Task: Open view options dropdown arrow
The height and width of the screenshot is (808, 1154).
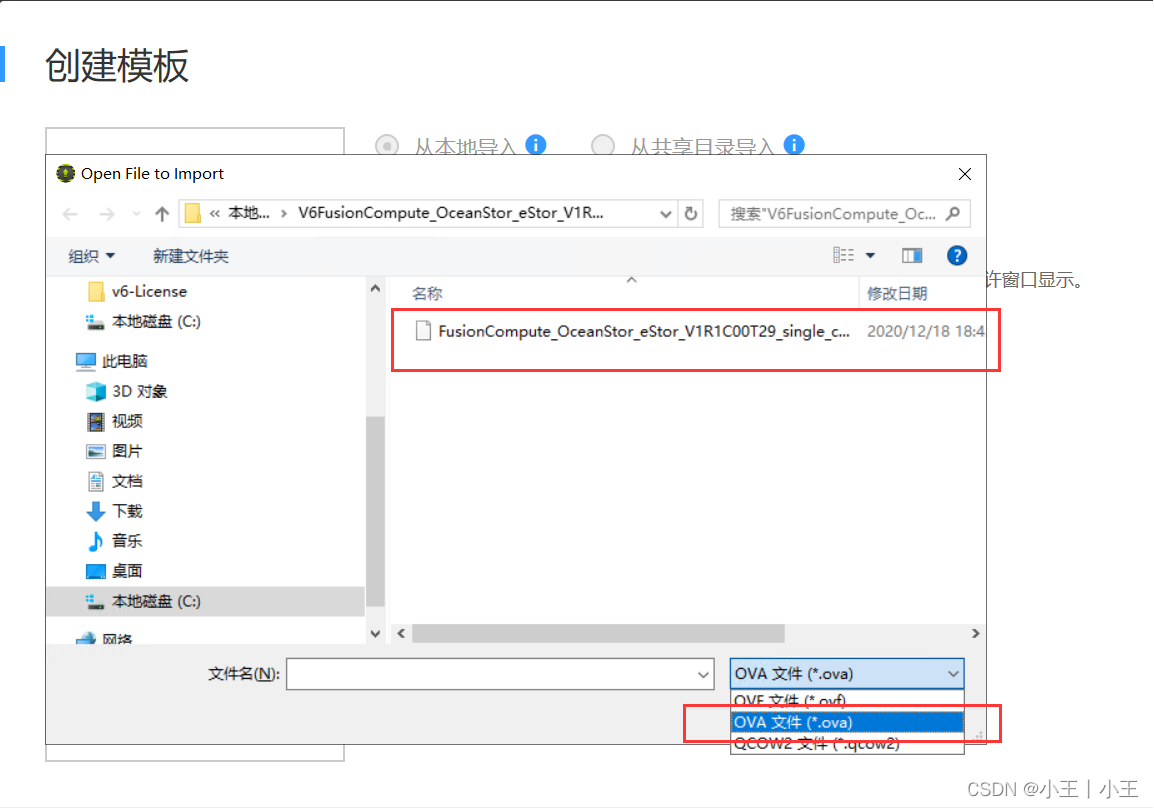Action: [x=871, y=256]
